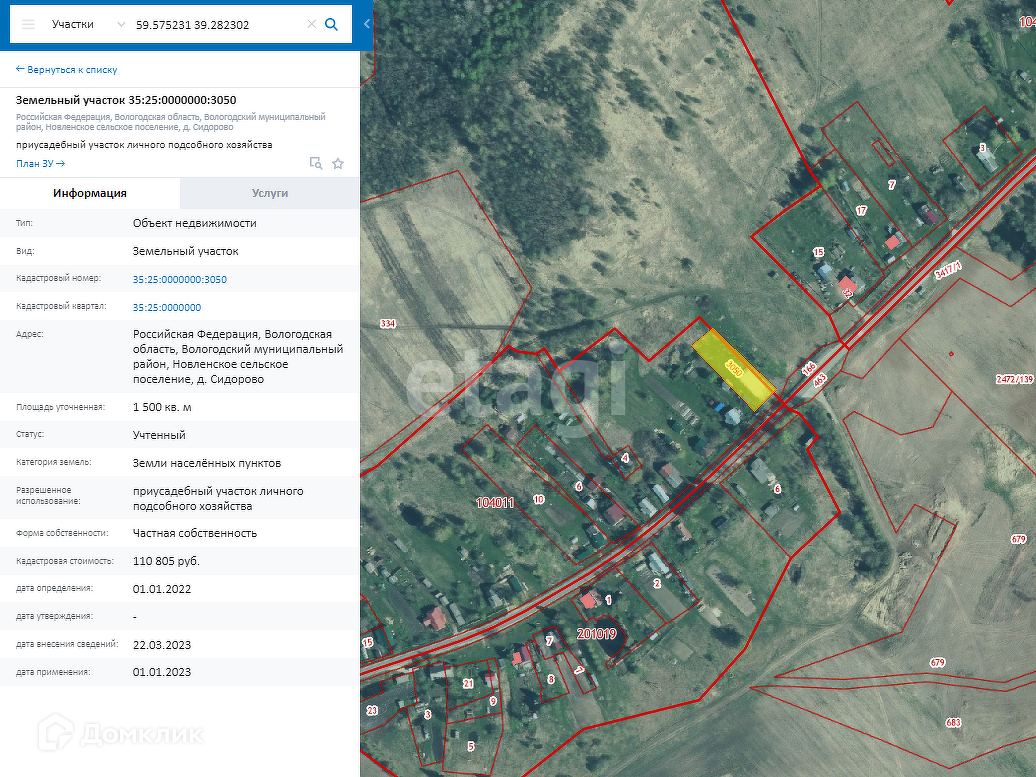Click parcel label 104011 on map
This screenshot has height=777, width=1036.
(495, 503)
